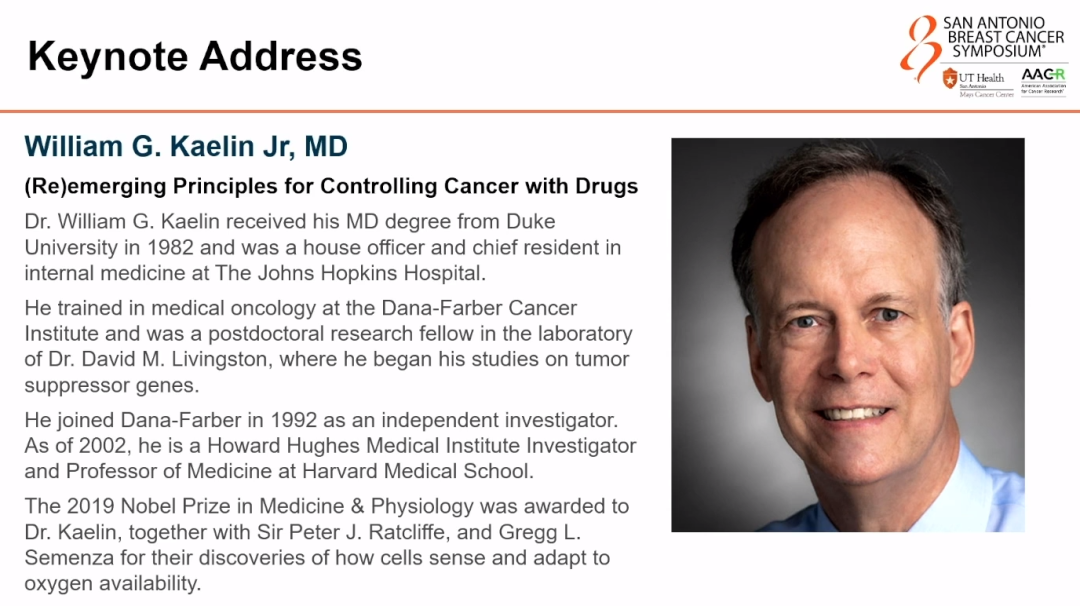Click the AACR logo
This screenshot has width=1080, height=606.
click(1043, 75)
